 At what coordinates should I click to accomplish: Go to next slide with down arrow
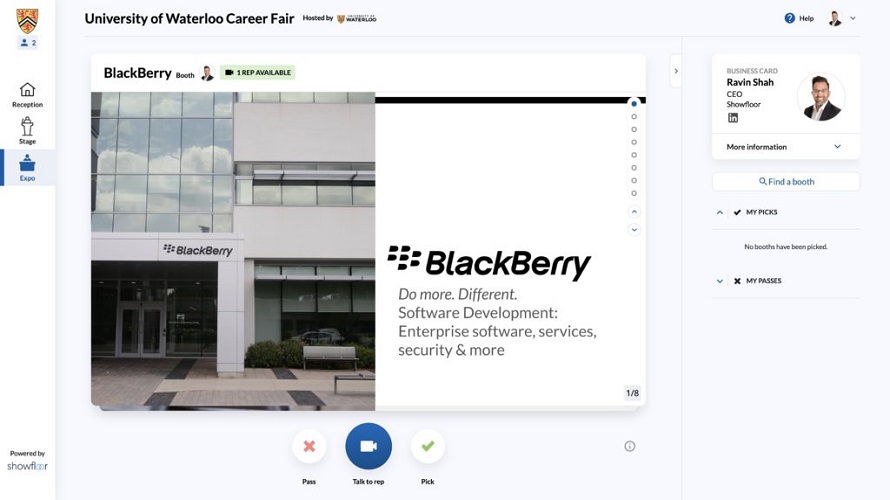coord(634,229)
